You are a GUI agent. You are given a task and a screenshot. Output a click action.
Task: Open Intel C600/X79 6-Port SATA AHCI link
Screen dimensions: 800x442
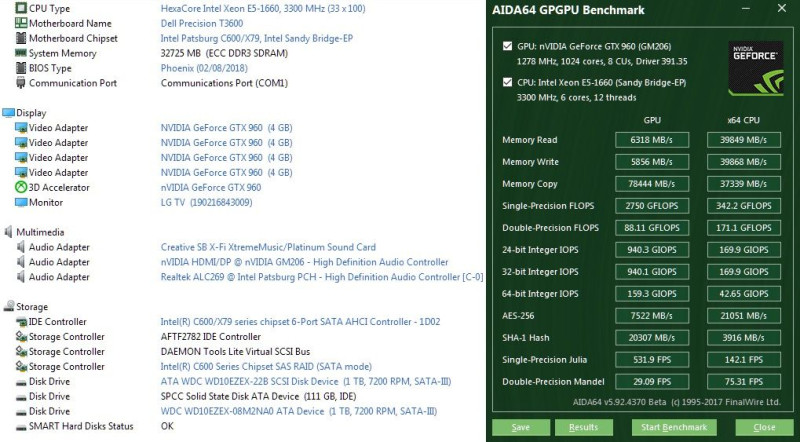(300, 322)
